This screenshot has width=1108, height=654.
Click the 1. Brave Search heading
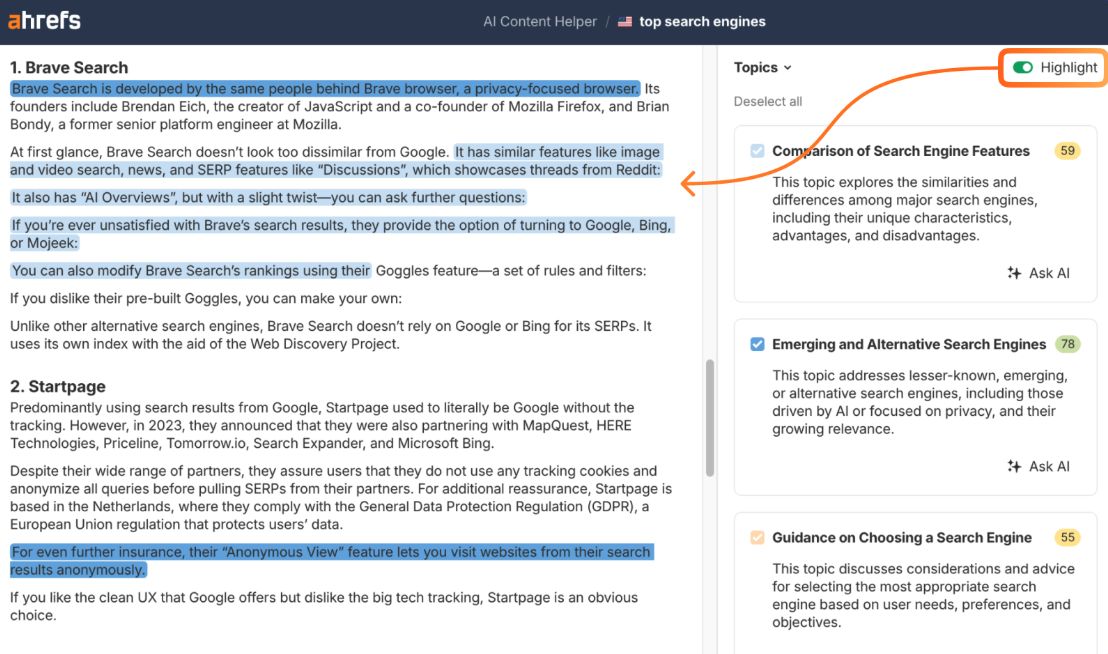[x=67, y=67]
